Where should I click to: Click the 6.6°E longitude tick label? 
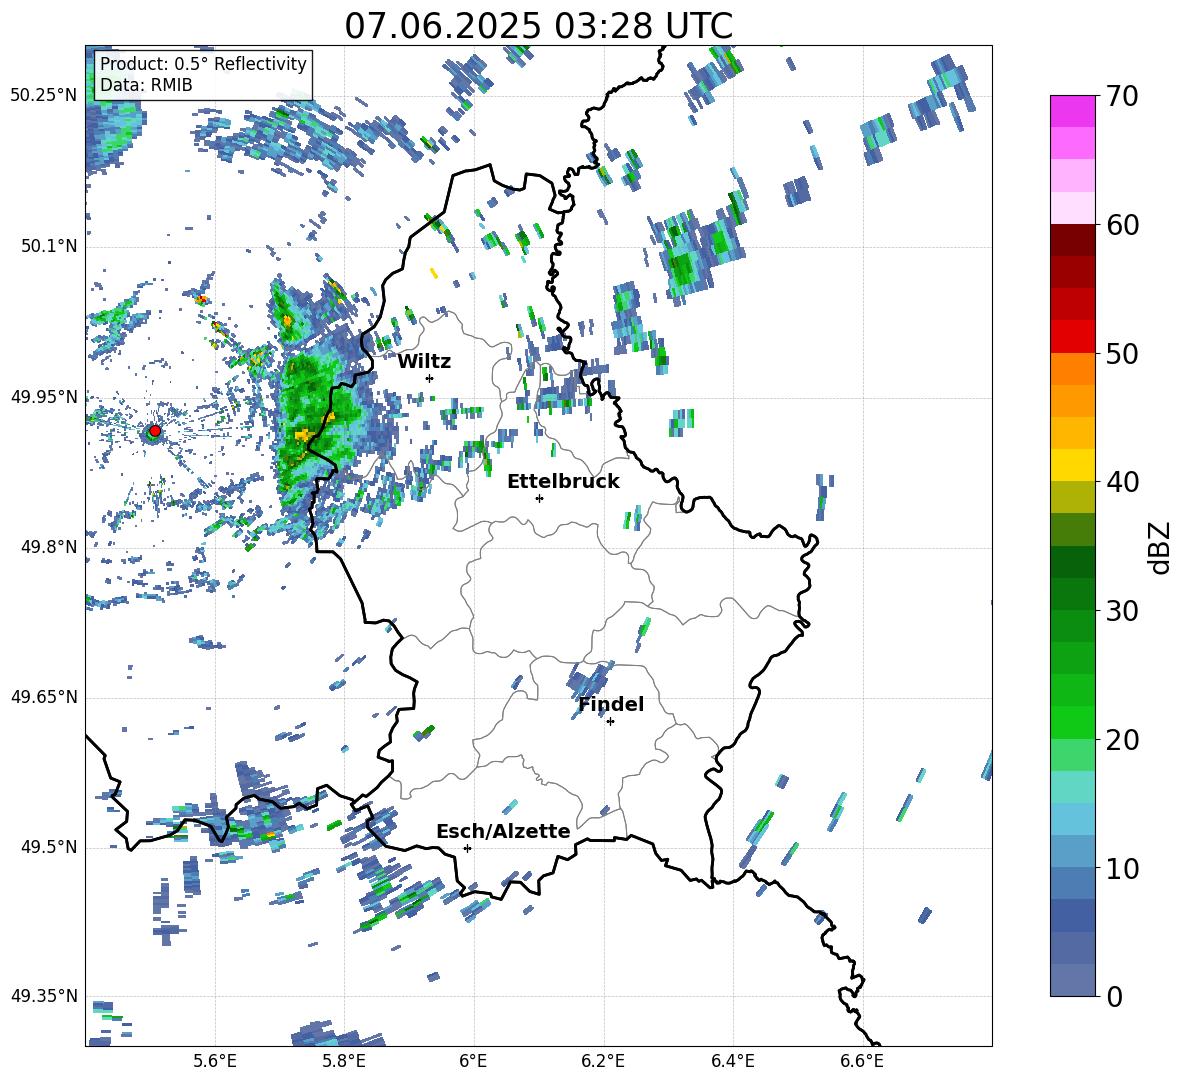tap(862, 1061)
